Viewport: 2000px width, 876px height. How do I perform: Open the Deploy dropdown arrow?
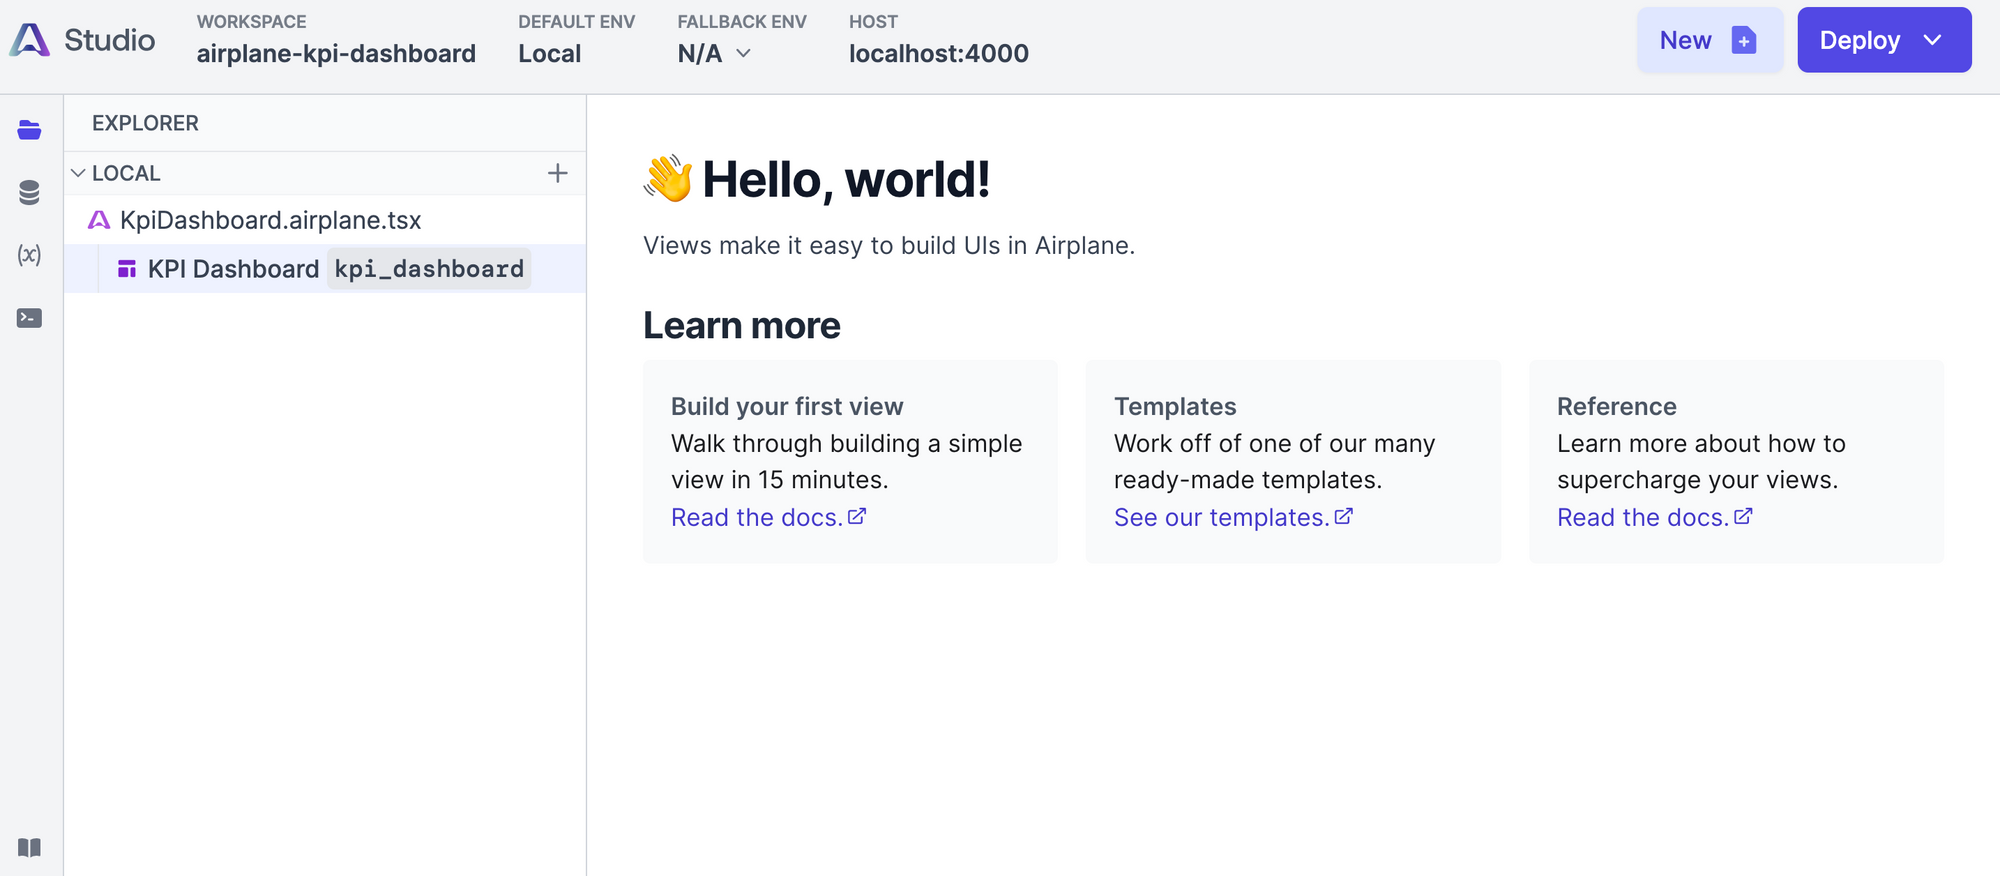1932,40
